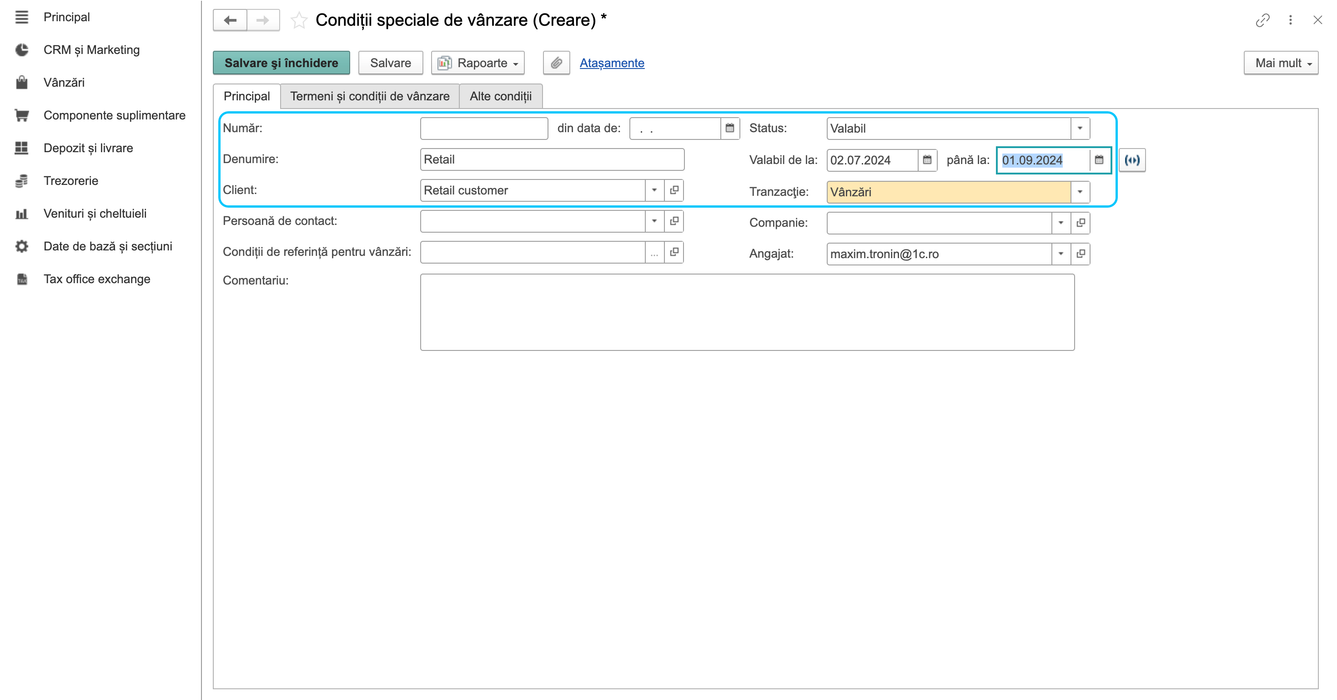The image size is (1337, 700).
Task: Click the period selection button beside 'până la'
Action: (1132, 160)
